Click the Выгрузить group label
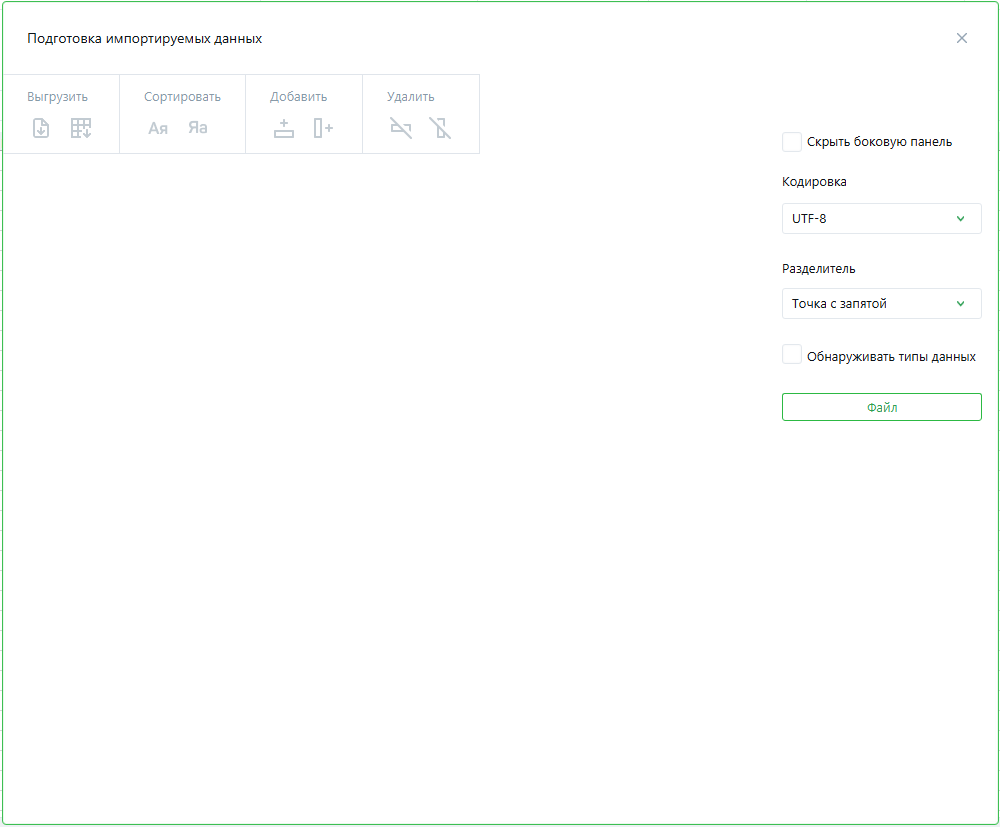The height and width of the screenshot is (827, 1000). tap(57, 97)
